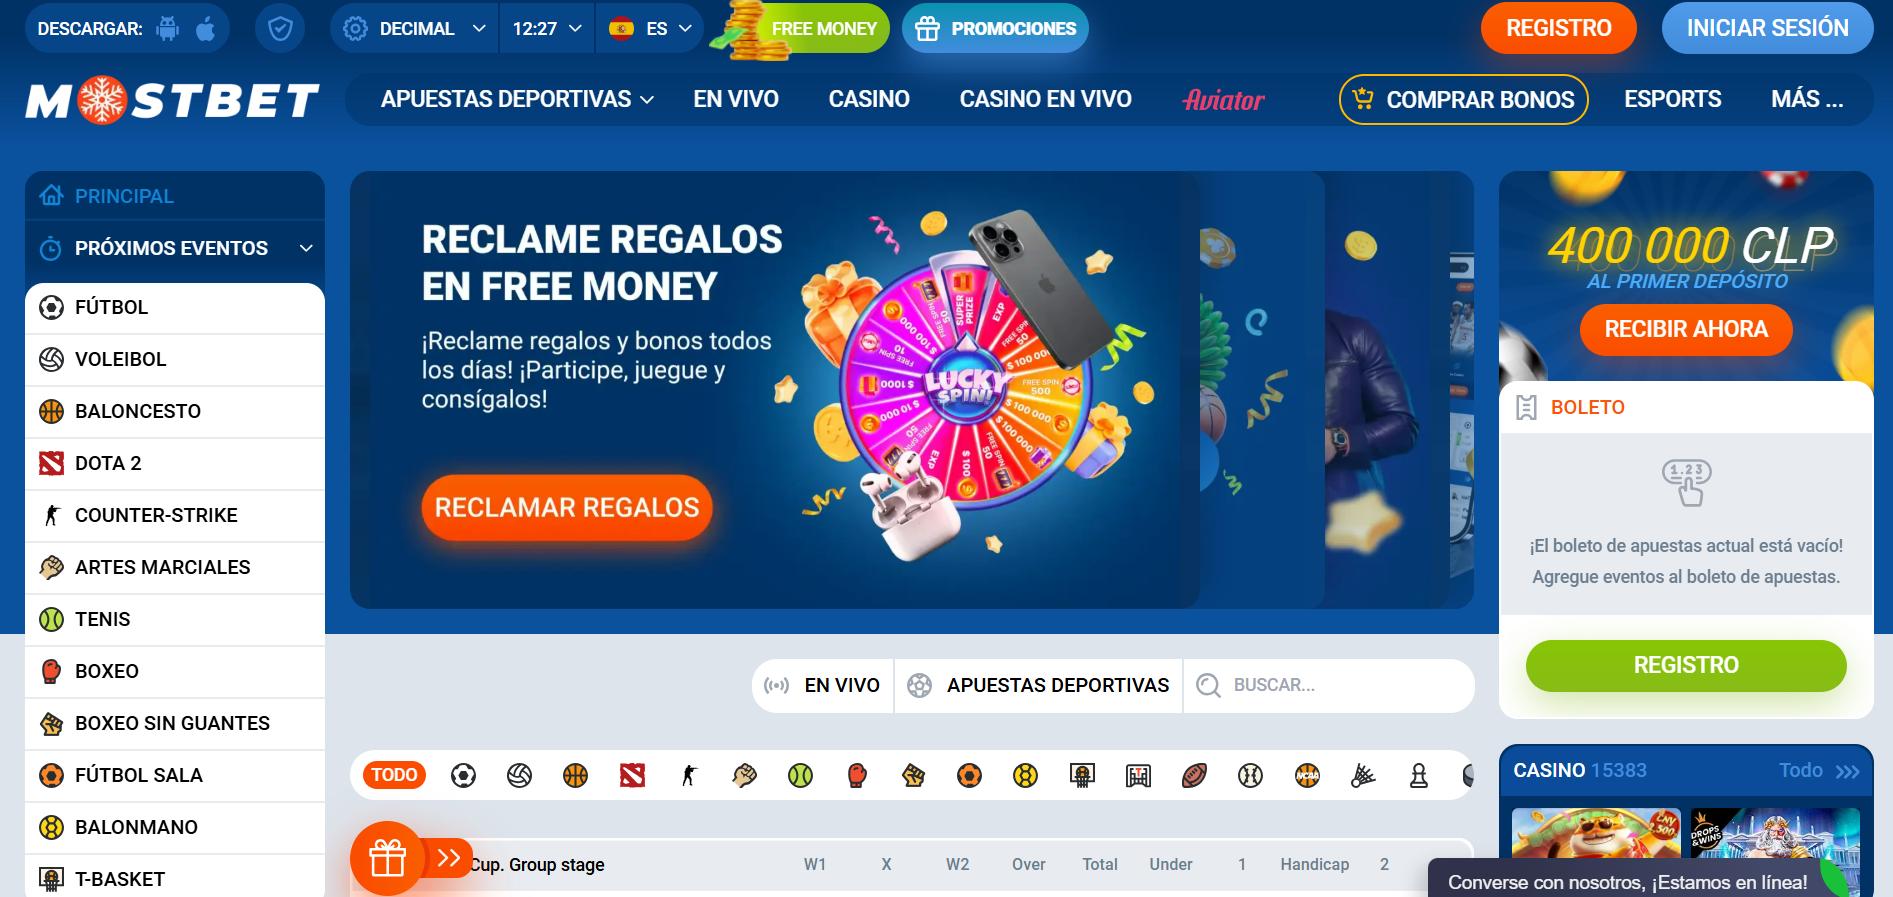Image resolution: width=1893 pixels, height=897 pixels.
Task: Choose the Dota 2 icon in filter row
Action: [632, 775]
